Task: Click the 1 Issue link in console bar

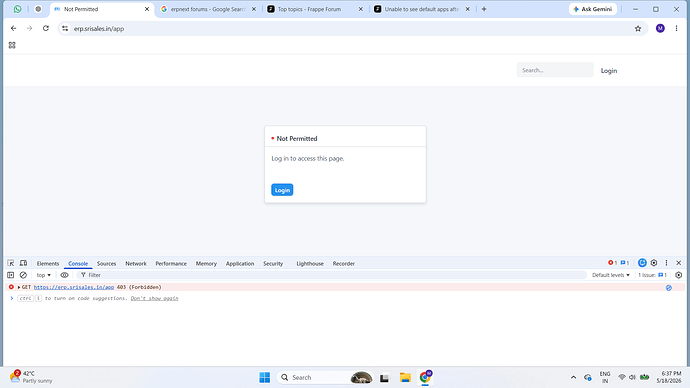Action: click(x=653, y=275)
